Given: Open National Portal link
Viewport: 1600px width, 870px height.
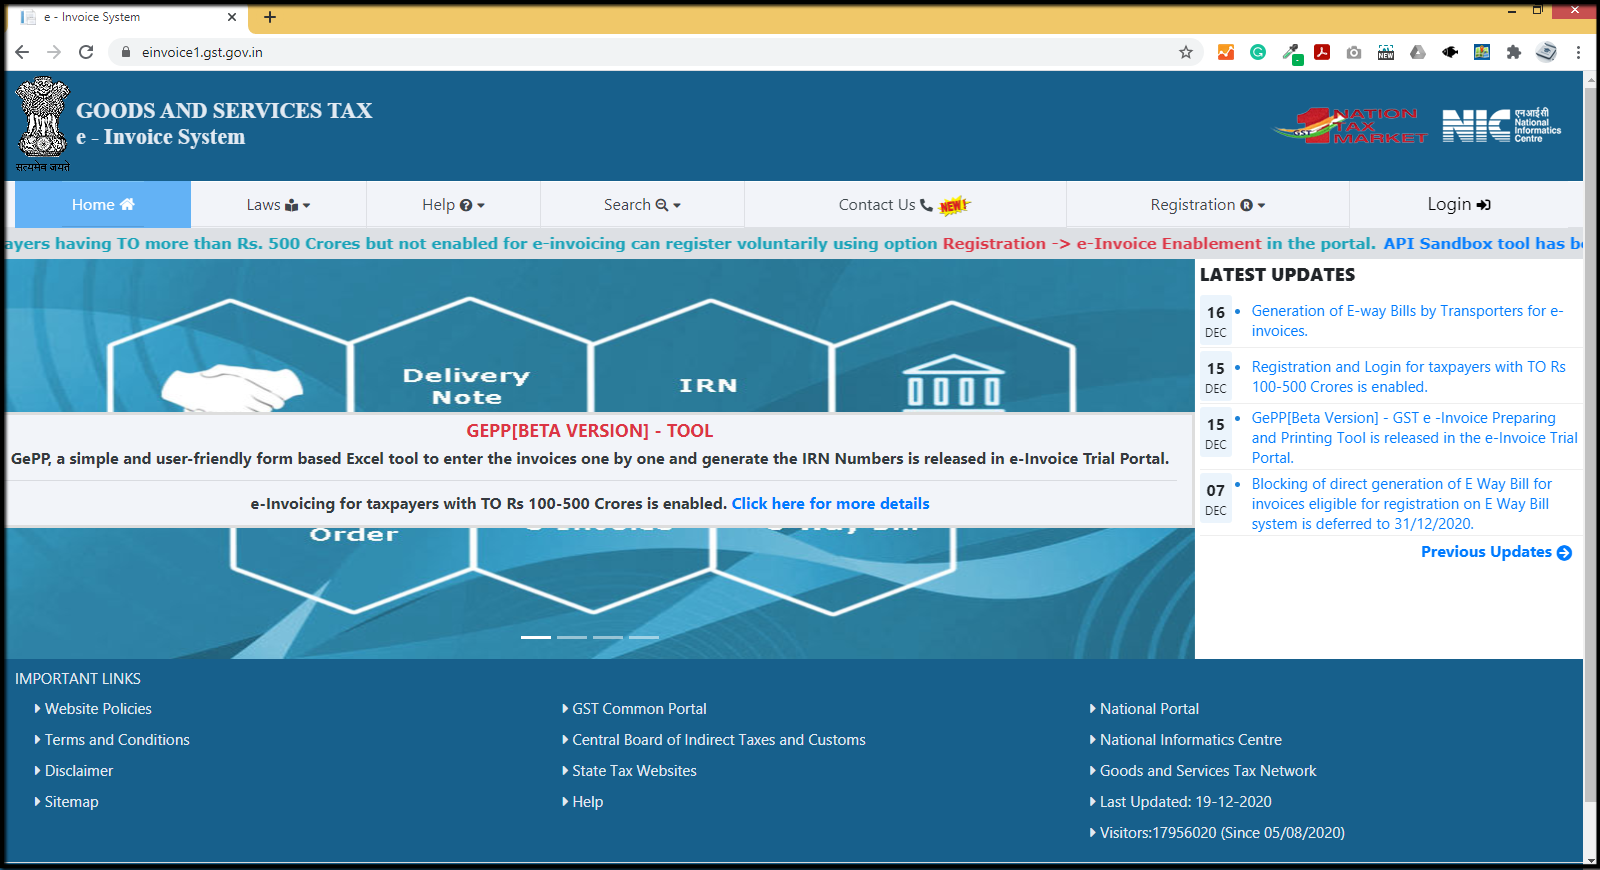Looking at the screenshot, I should tap(1149, 709).
